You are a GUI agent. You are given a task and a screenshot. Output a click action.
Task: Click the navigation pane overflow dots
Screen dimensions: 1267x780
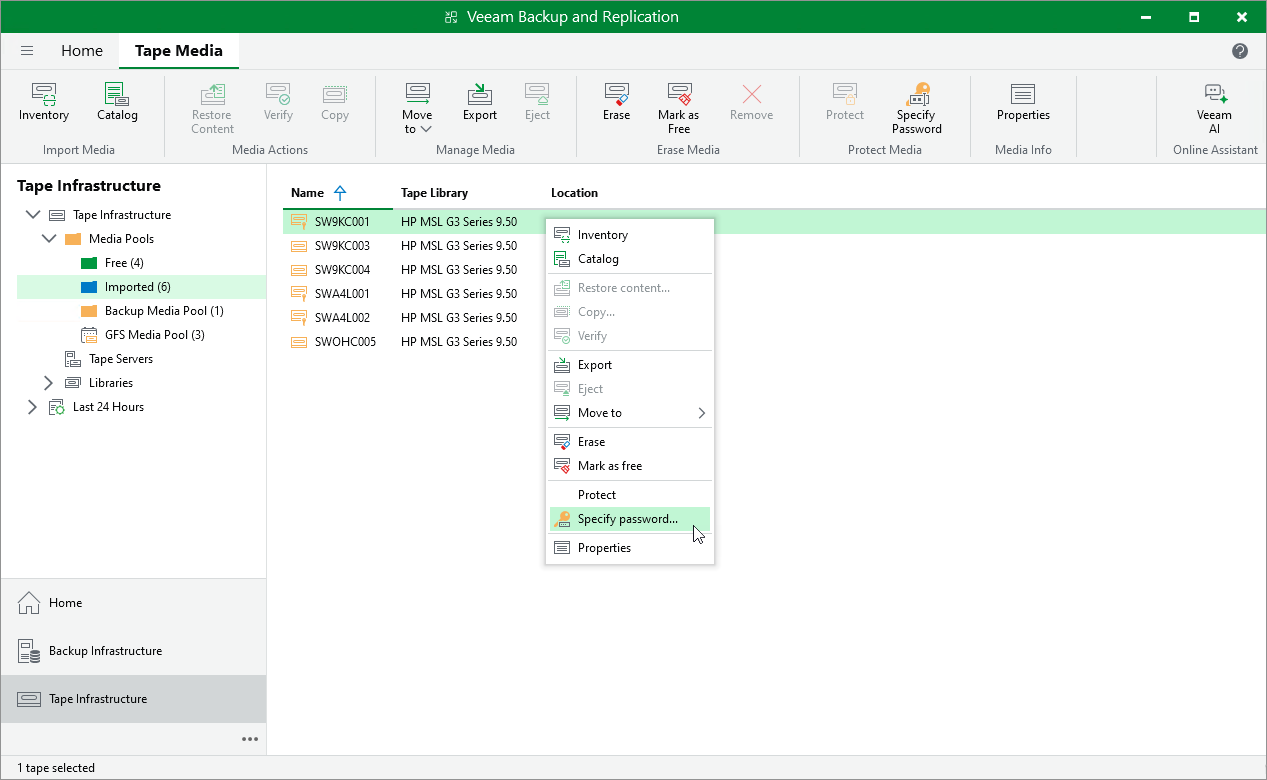(x=250, y=739)
